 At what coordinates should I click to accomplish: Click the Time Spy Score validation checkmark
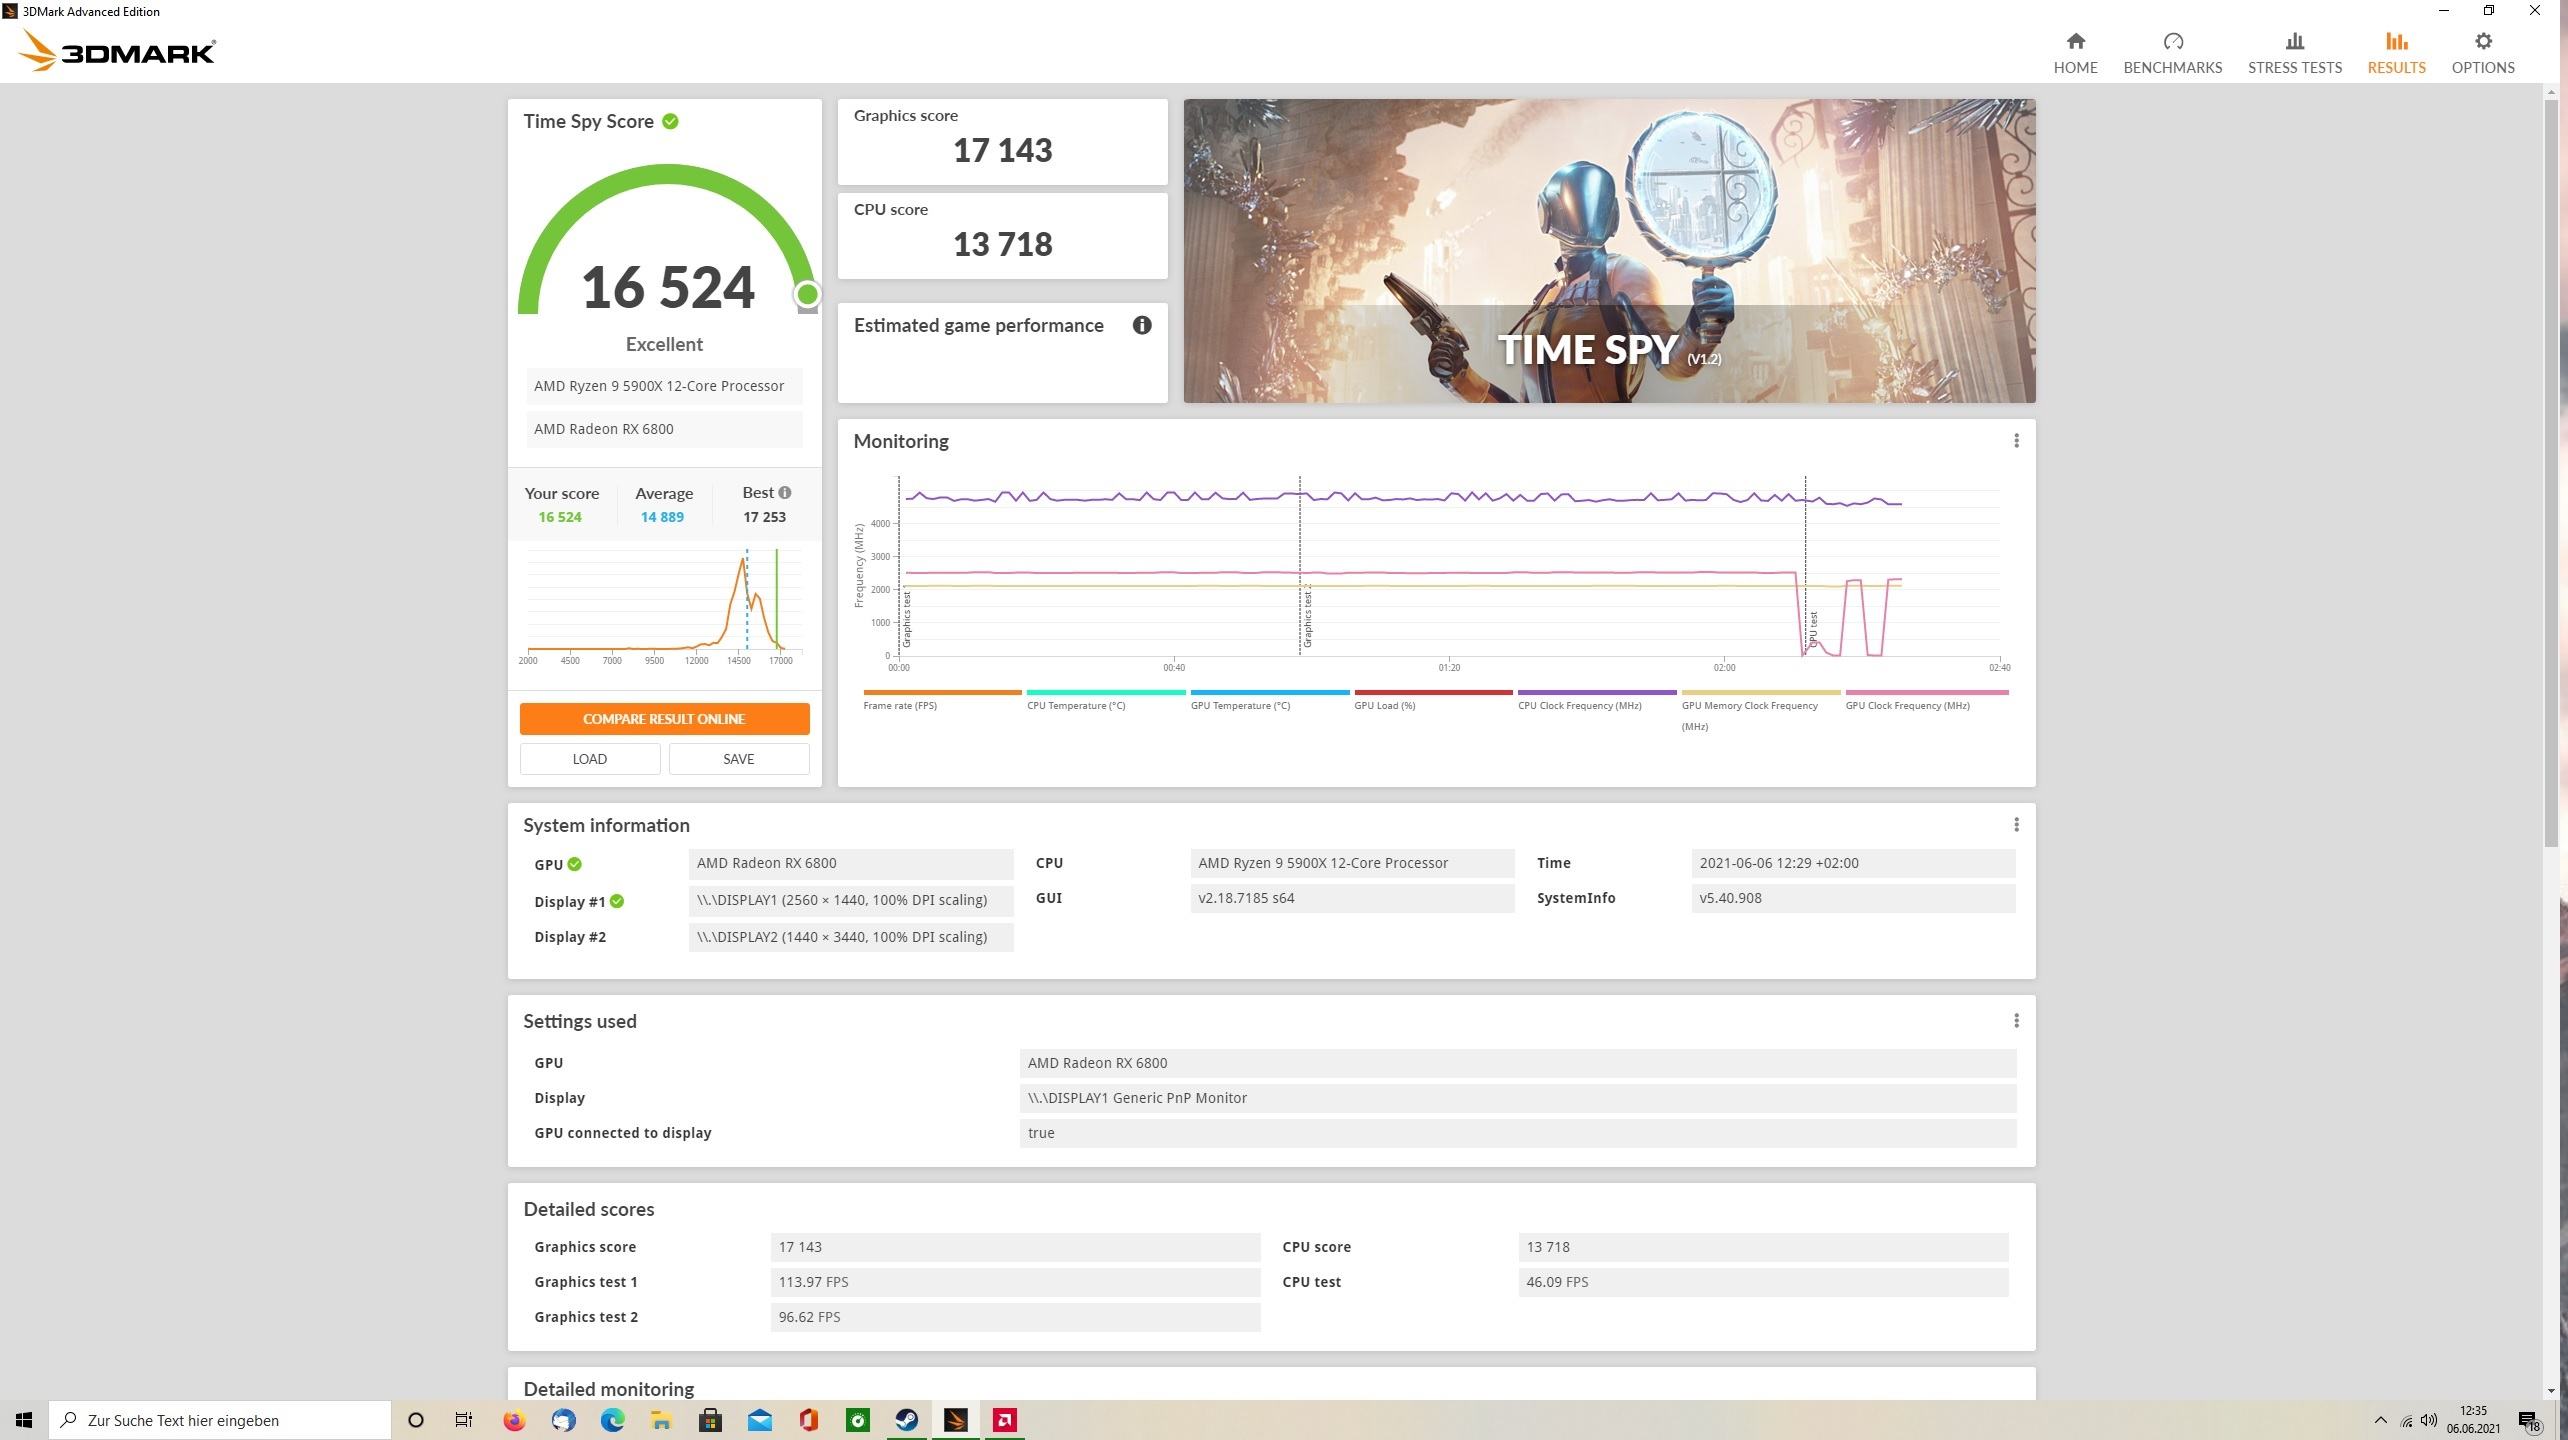(x=670, y=121)
